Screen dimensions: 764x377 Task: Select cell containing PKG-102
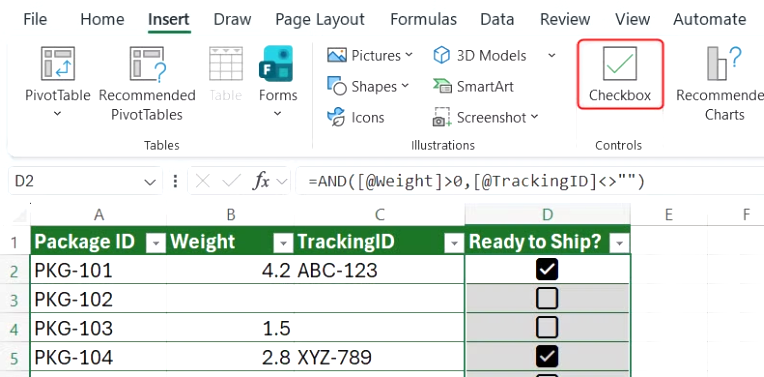(x=99, y=299)
